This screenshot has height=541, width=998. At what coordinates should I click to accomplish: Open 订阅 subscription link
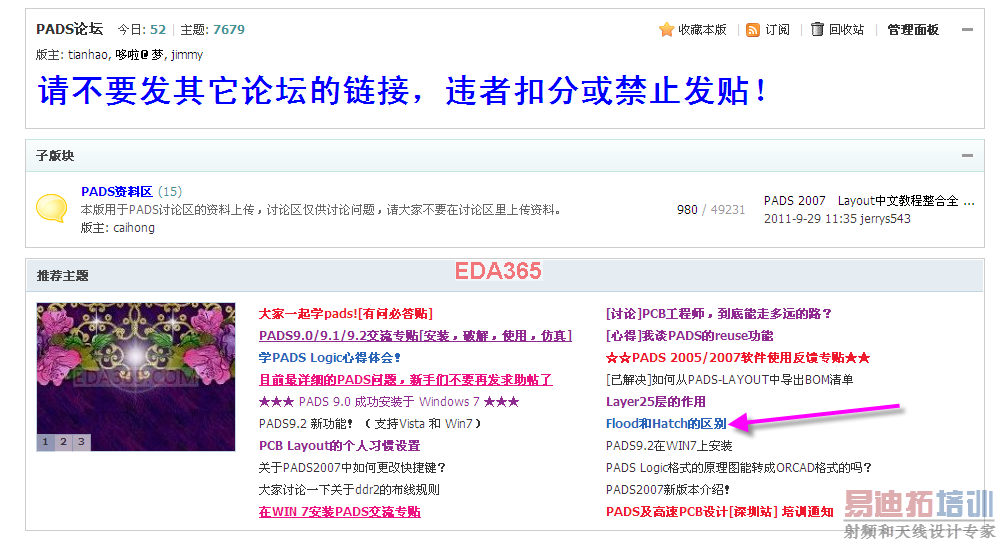click(x=777, y=30)
